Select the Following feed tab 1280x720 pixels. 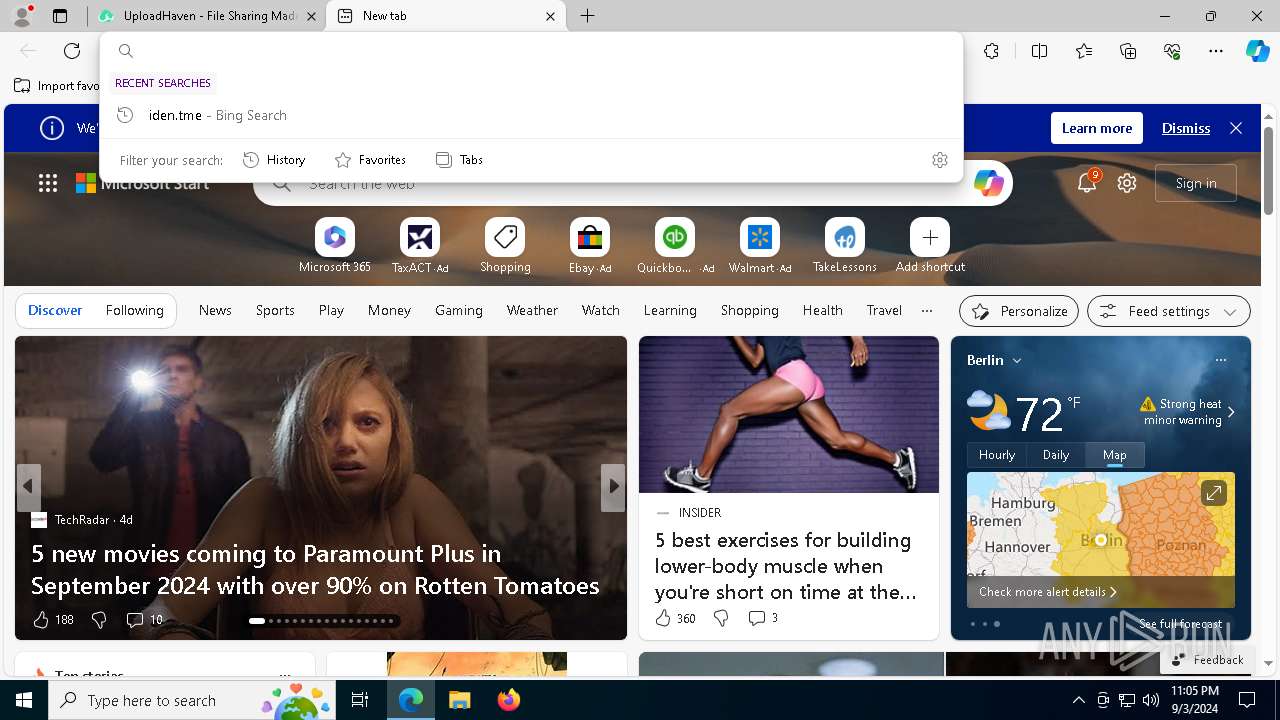(x=134, y=310)
